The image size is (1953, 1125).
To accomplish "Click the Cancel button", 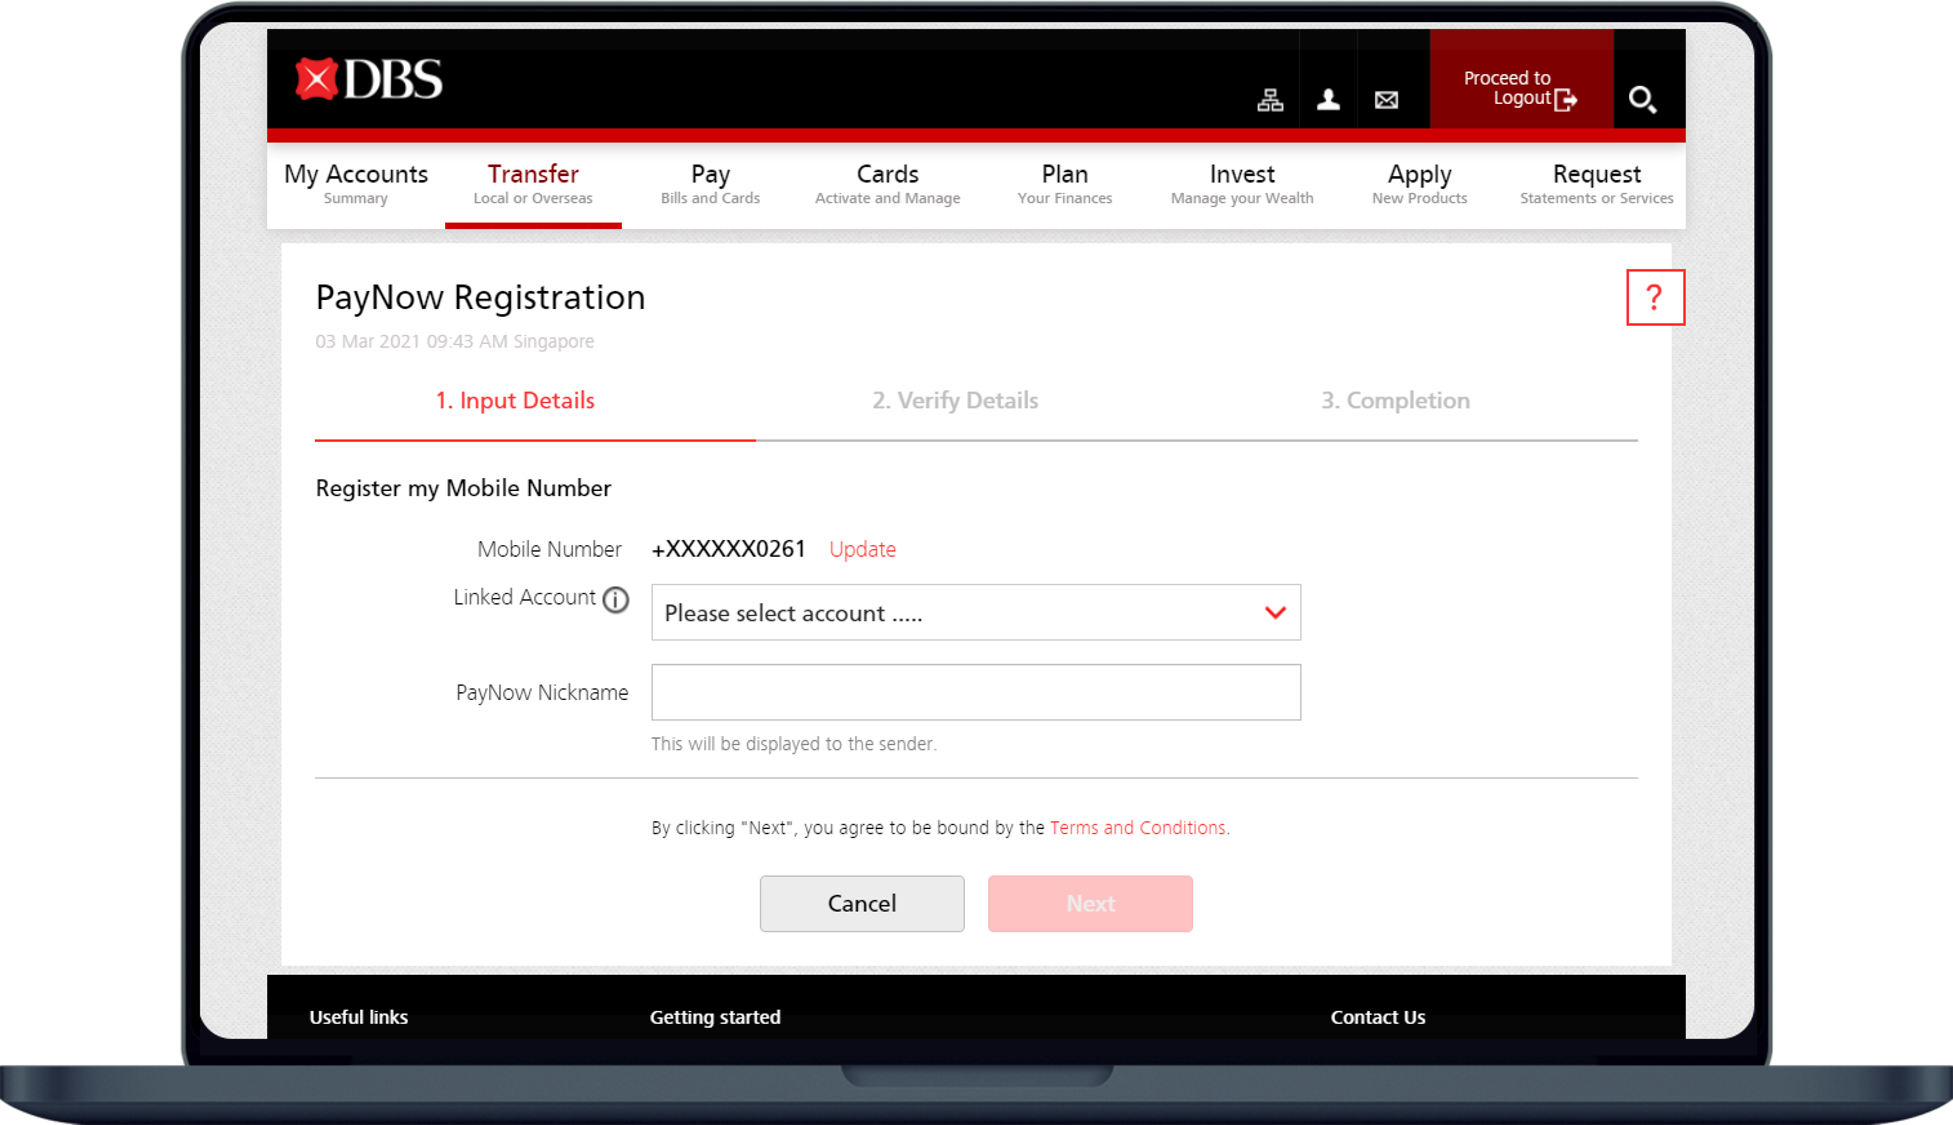I will [x=862, y=904].
